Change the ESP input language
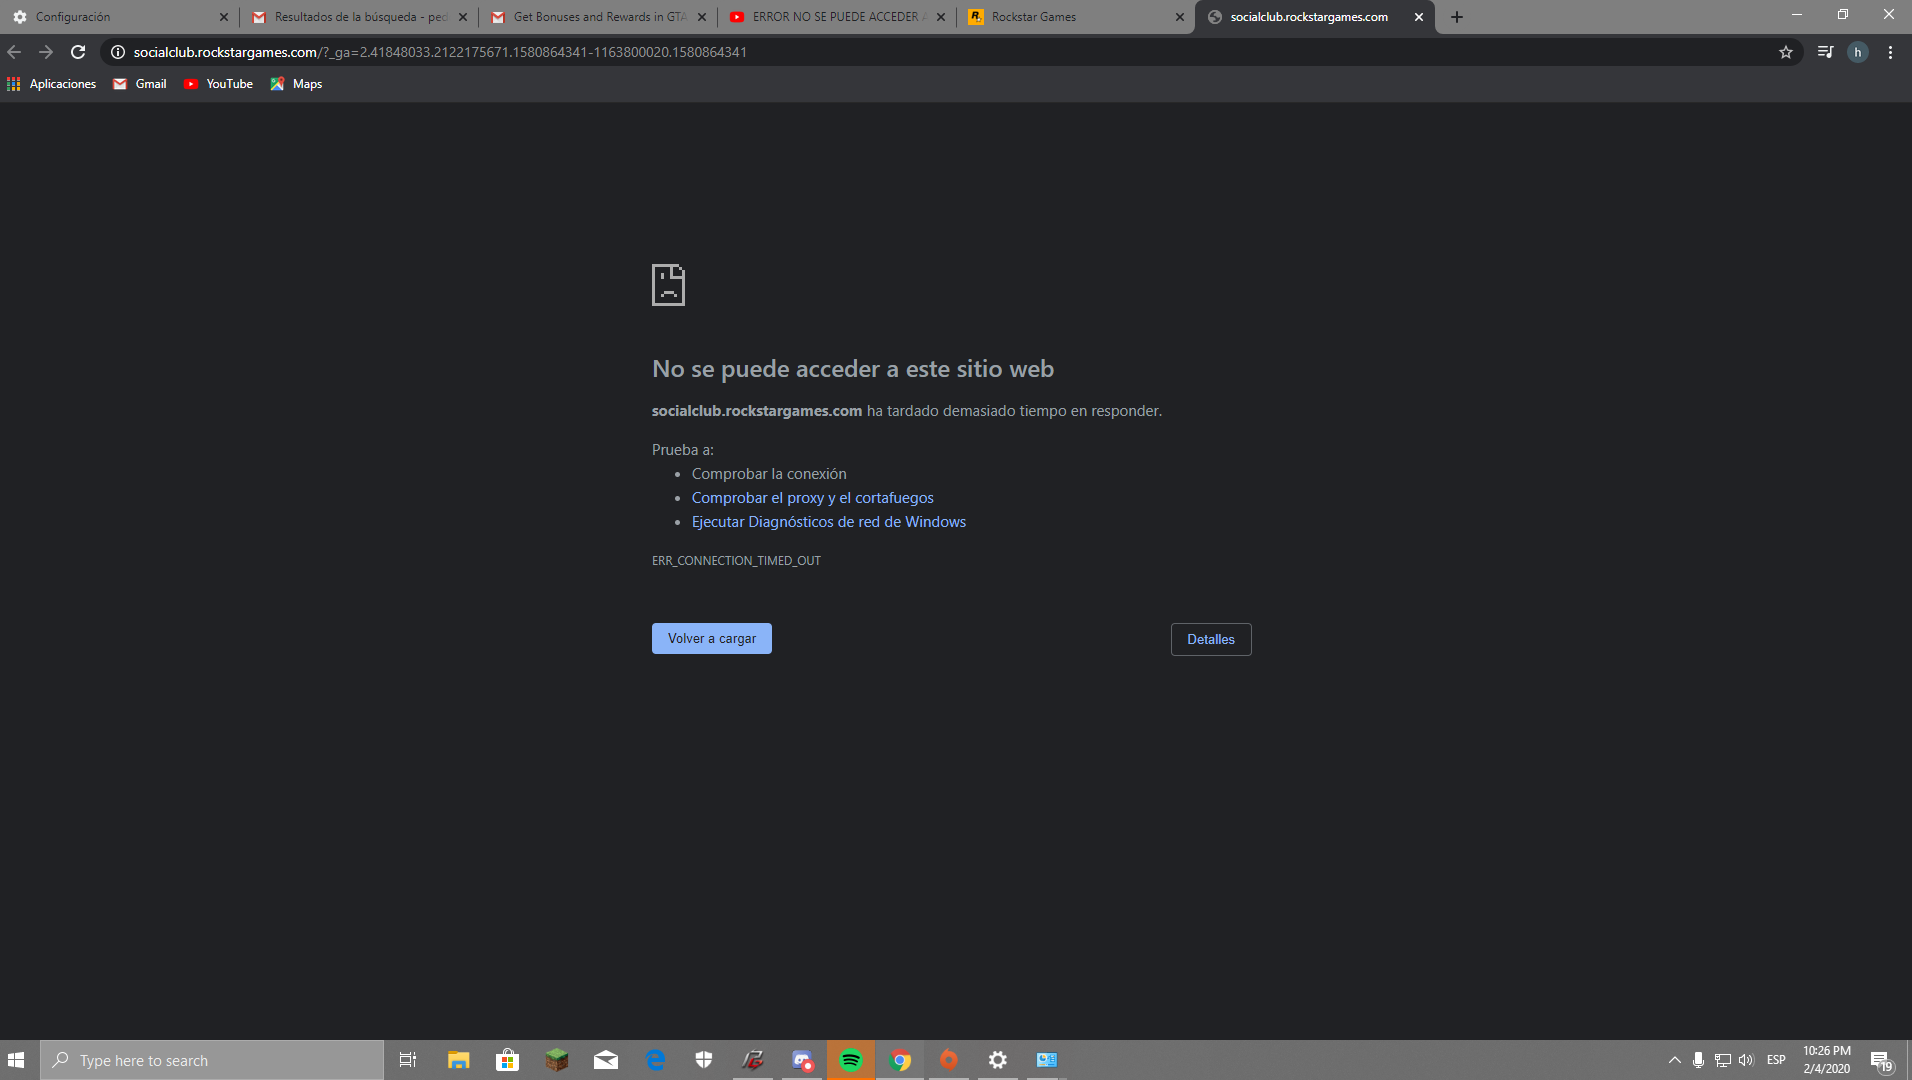 [x=1776, y=1060]
